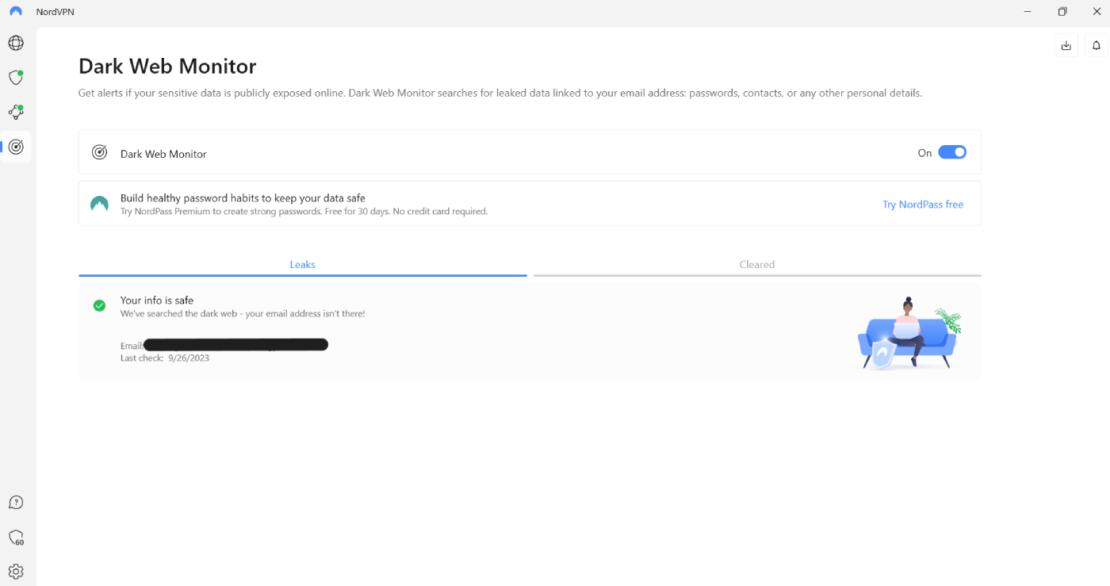The width and height of the screenshot is (1110, 586).
Task: Click the green checkmark safe status icon
Action: [x=99, y=306]
